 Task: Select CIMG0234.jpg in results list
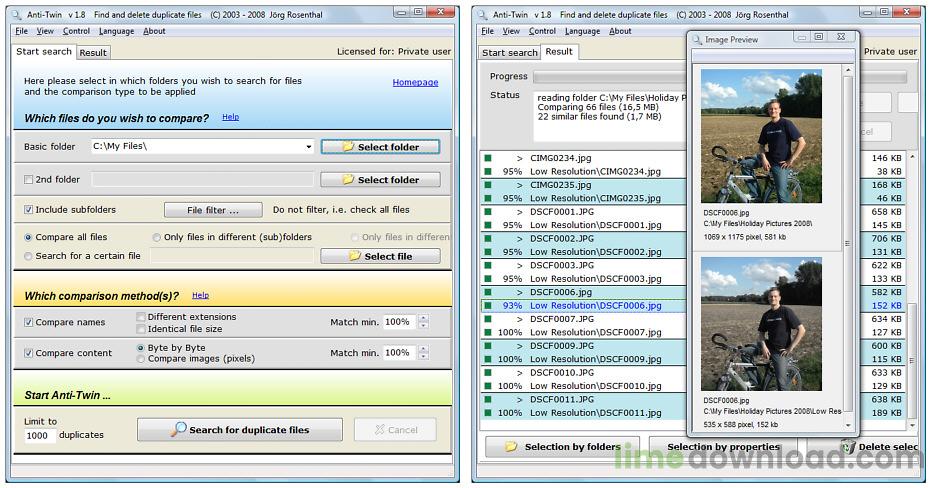(x=561, y=158)
